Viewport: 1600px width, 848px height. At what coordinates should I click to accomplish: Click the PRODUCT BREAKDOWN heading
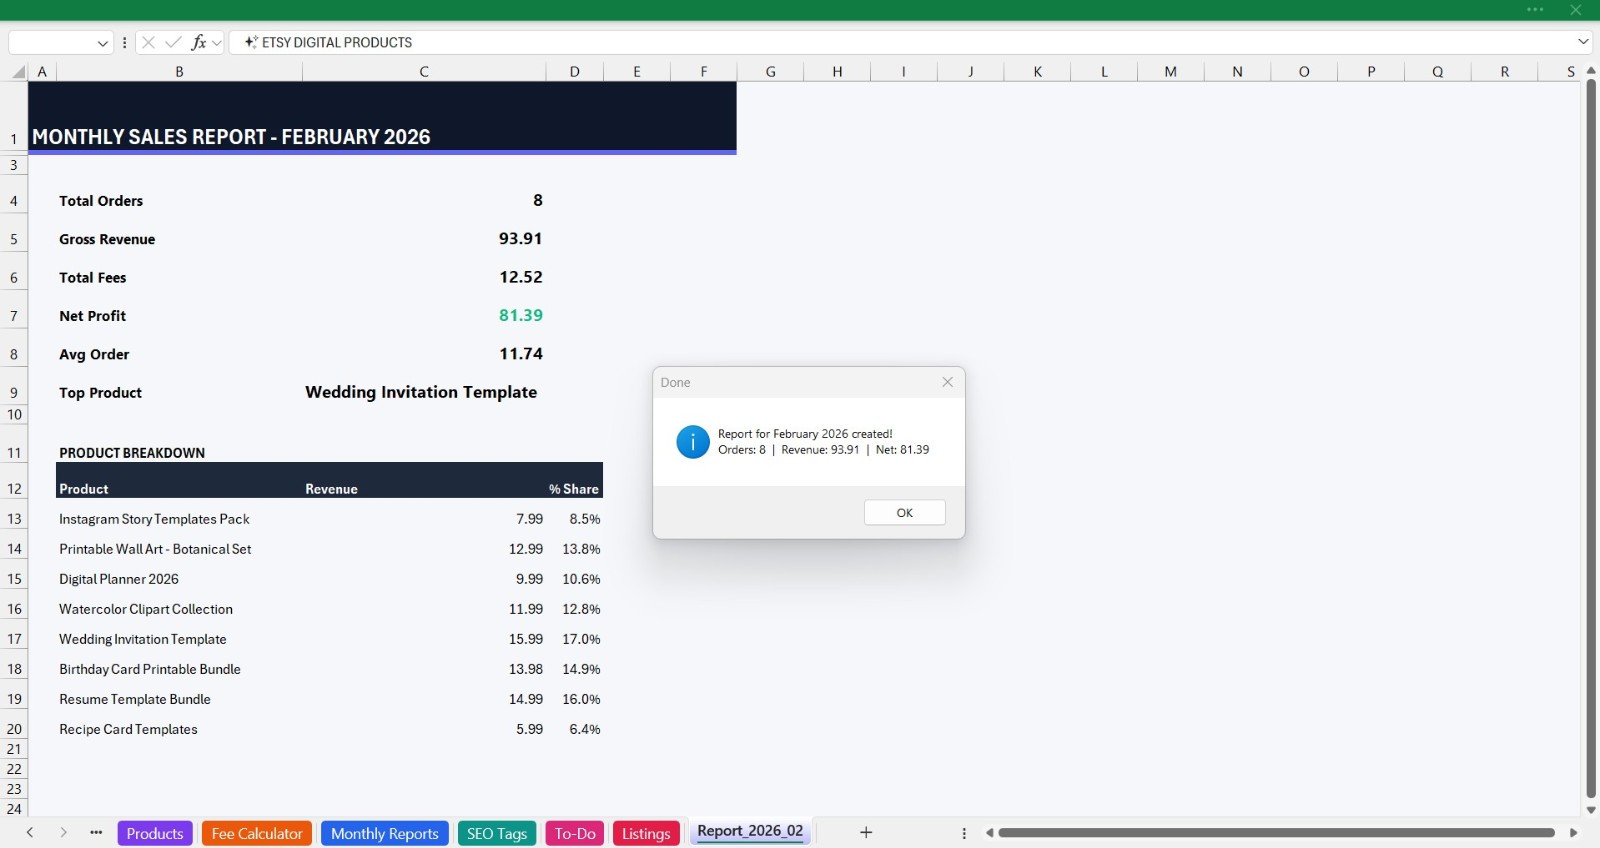coord(132,453)
